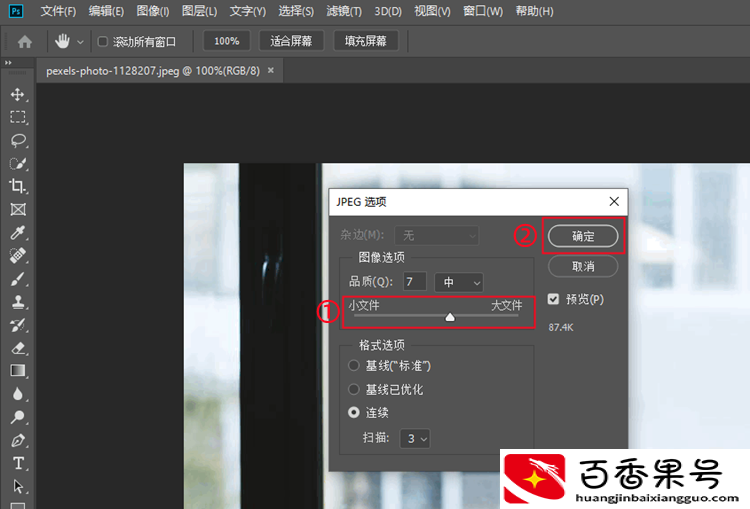Click the Hand tool icon in options bar
Viewport: 750px width, 509px height.
(62, 42)
